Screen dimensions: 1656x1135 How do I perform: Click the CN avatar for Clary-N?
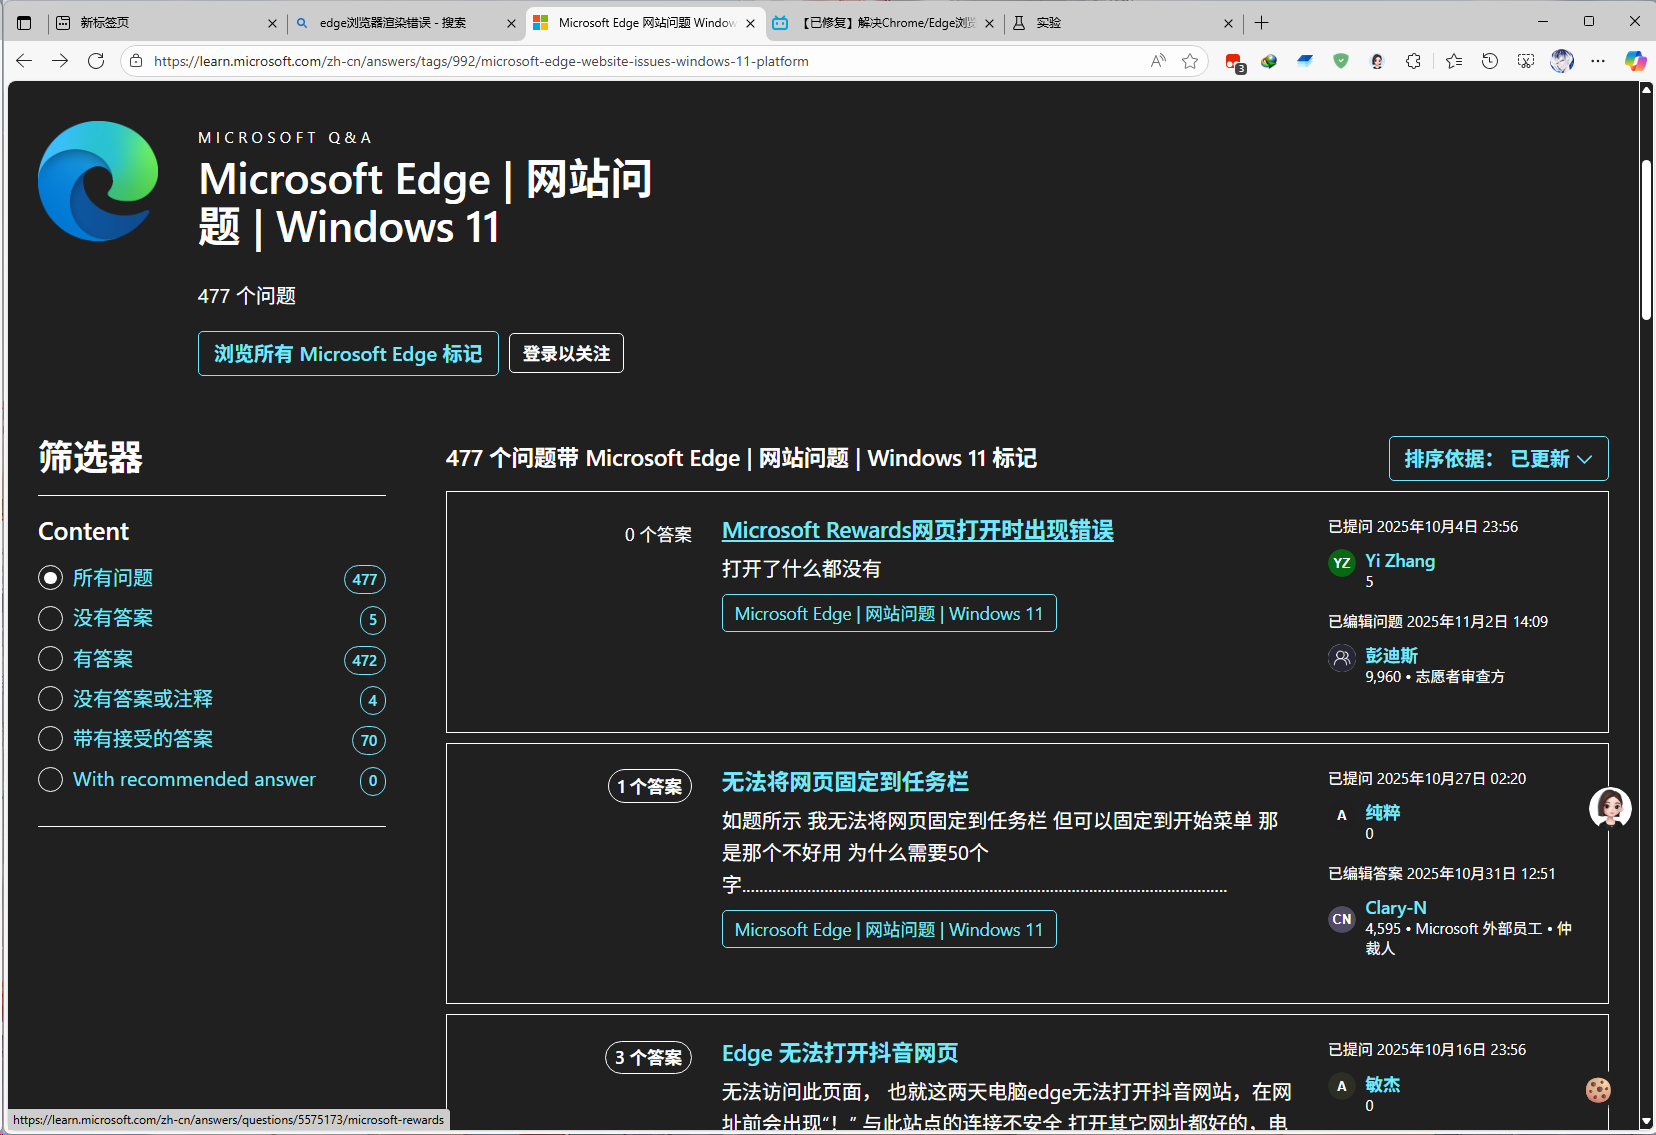pyautogui.click(x=1342, y=919)
